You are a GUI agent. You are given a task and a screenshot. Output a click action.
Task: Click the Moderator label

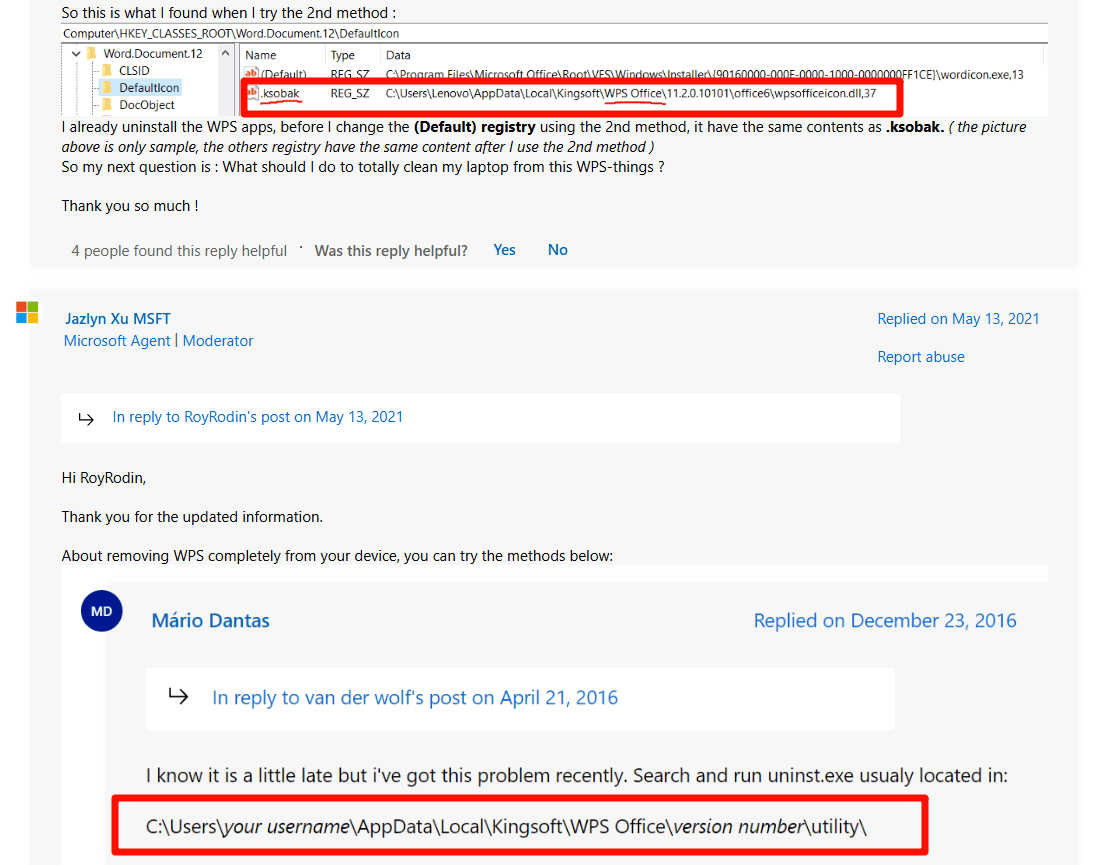218,341
